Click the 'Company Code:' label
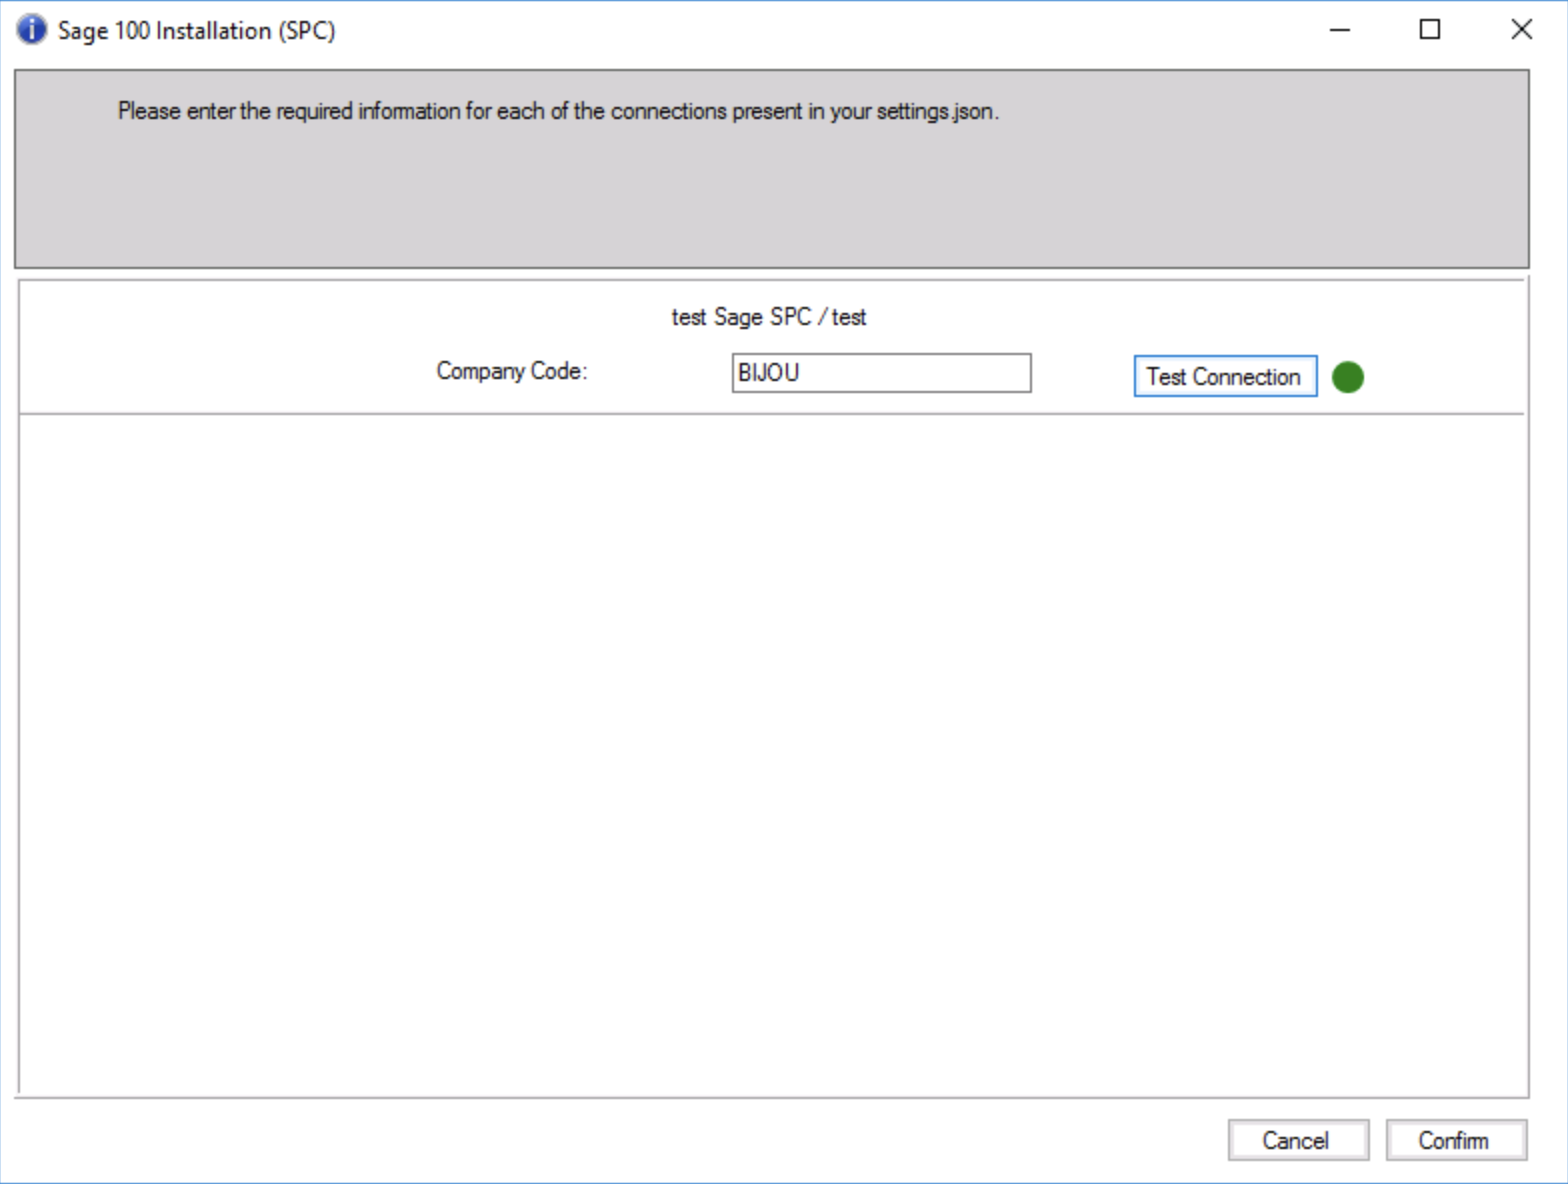The image size is (1568, 1184). [512, 371]
